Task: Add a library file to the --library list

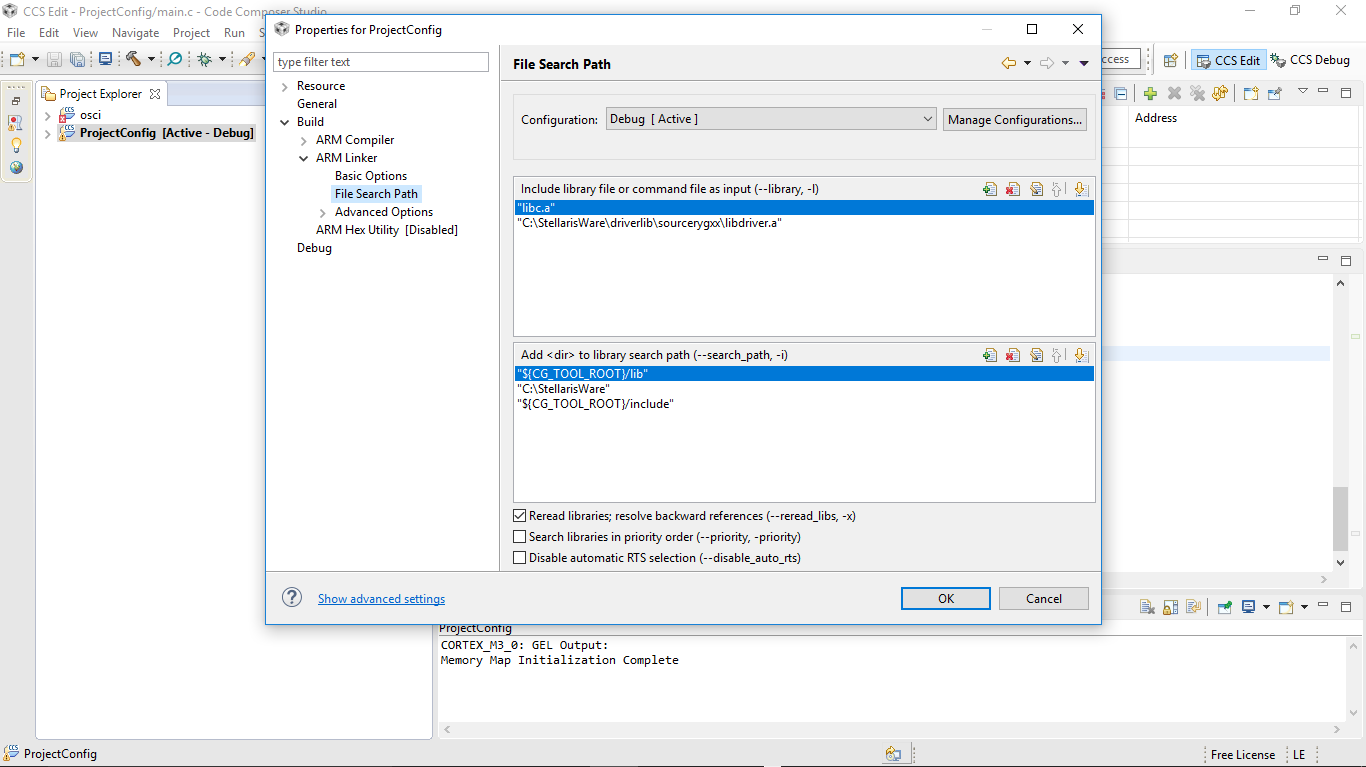Action: 990,189
